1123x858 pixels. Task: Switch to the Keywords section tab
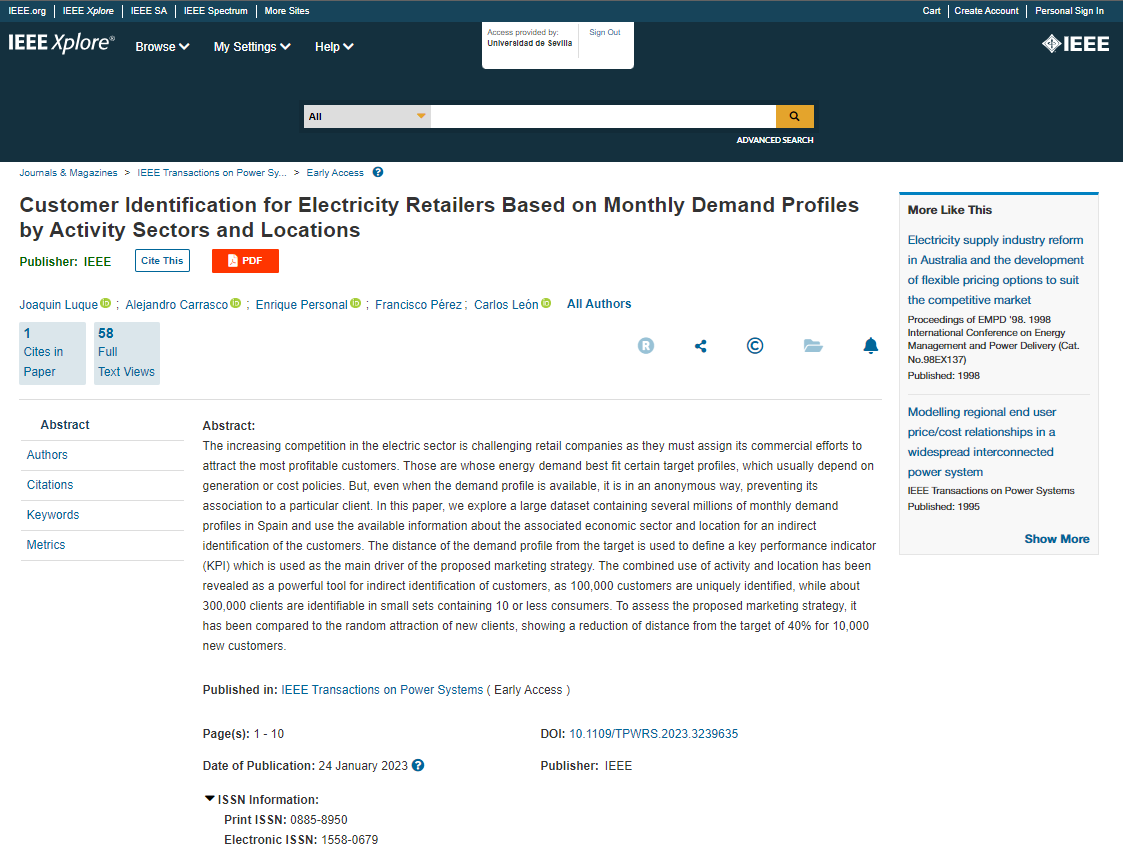click(x=53, y=515)
